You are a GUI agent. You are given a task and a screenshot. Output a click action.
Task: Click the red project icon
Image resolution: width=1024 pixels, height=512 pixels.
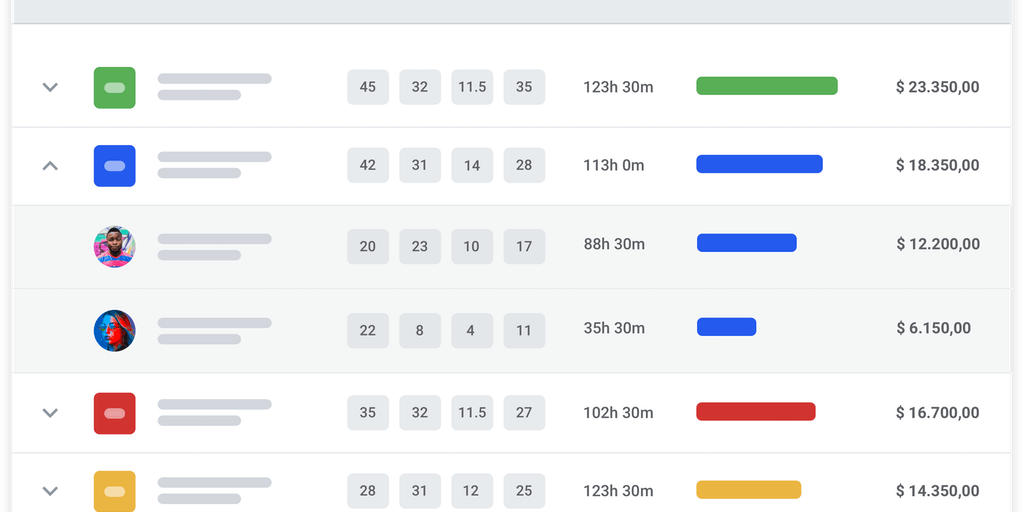click(x=114, y=413)
